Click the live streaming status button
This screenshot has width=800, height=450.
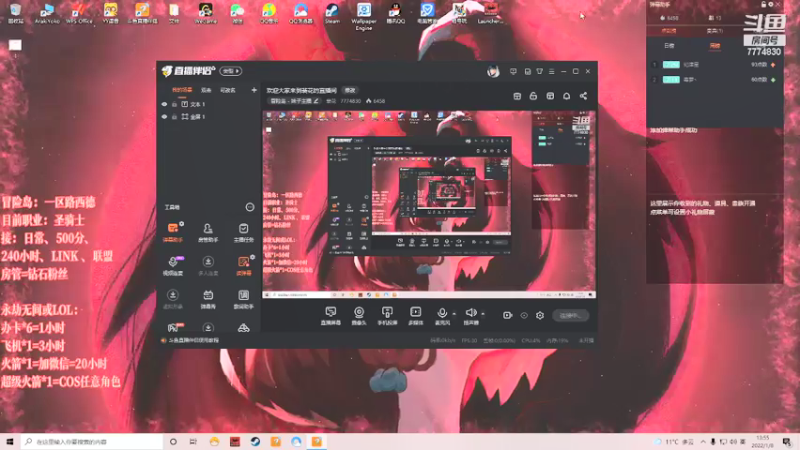tap(570, 316)
